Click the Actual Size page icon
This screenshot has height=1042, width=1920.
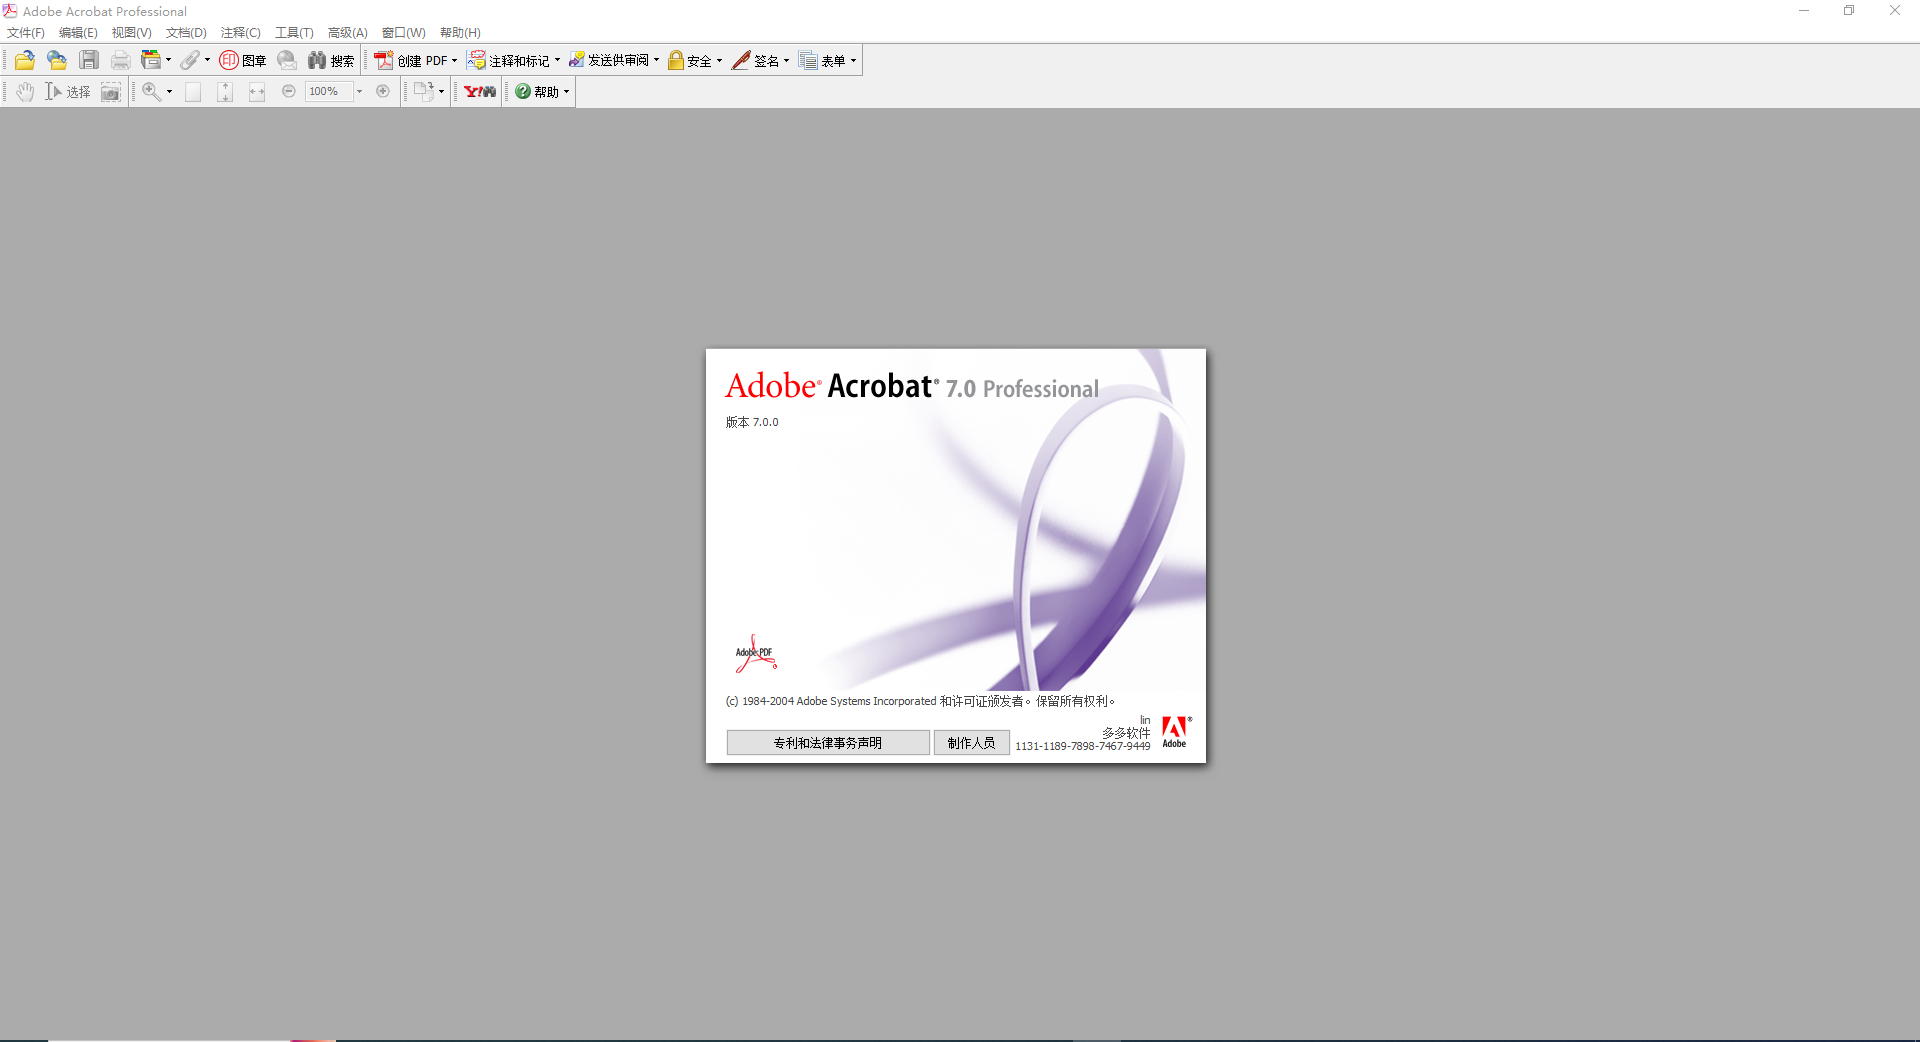pos(193,92)
